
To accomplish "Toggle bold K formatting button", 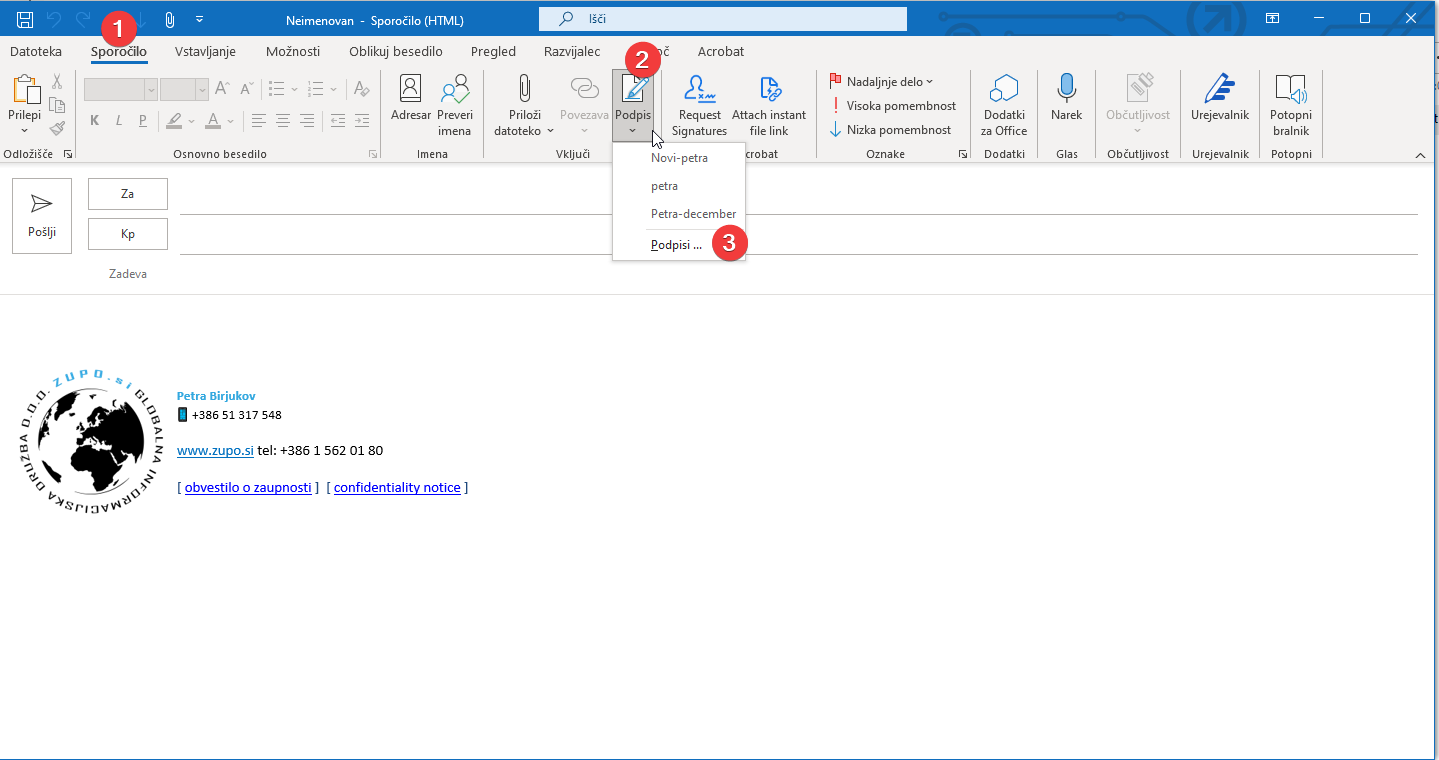I will pos(95,121).
